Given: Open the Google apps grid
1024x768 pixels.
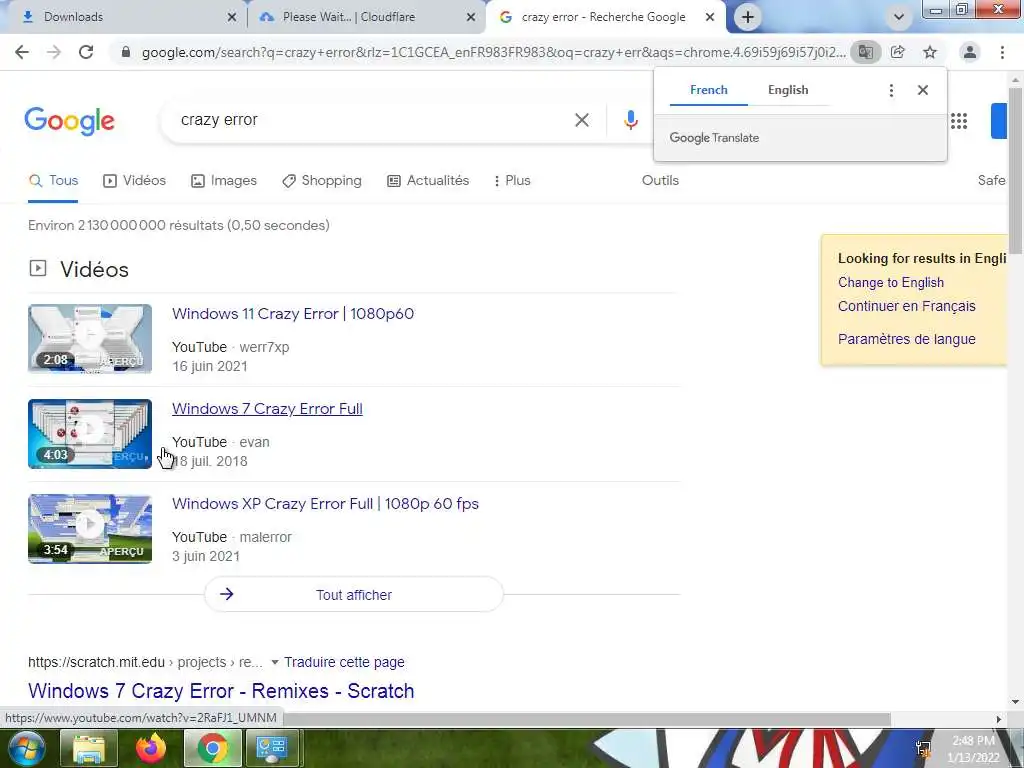Looking at the screenshot, I should 959,121.
